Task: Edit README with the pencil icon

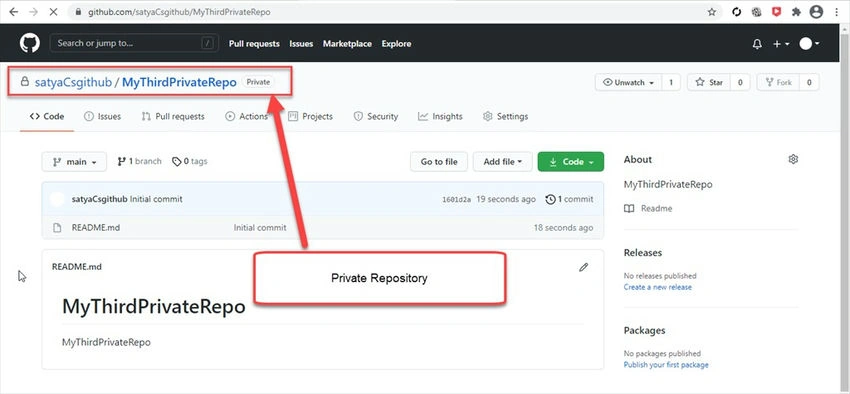Action: (x=583, y=267)
